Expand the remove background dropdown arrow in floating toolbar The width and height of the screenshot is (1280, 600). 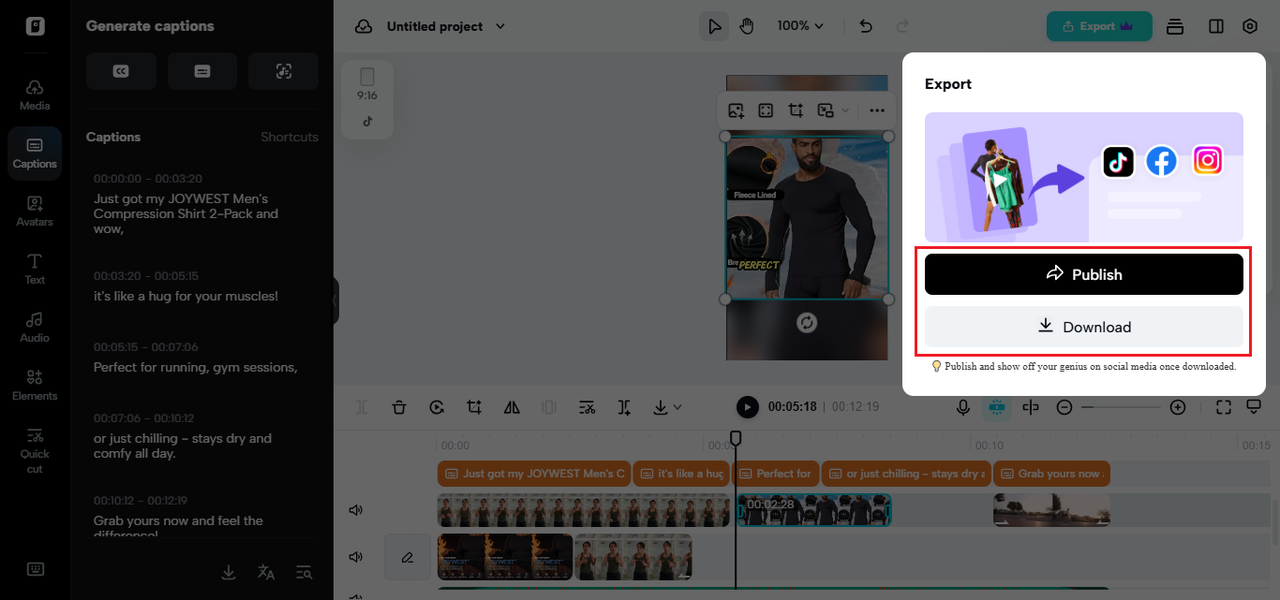click(x=846, y=110)
